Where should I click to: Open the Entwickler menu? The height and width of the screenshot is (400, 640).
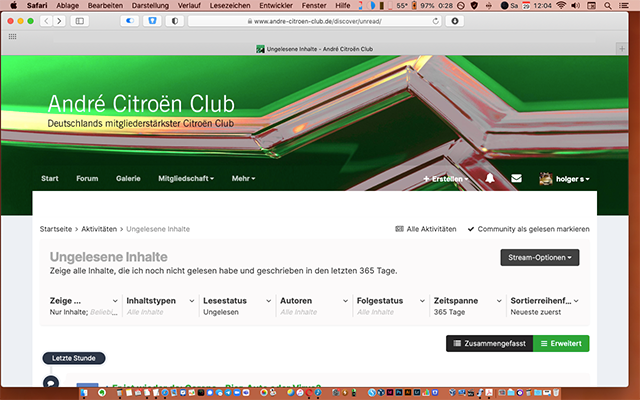(x=276, y=5)
